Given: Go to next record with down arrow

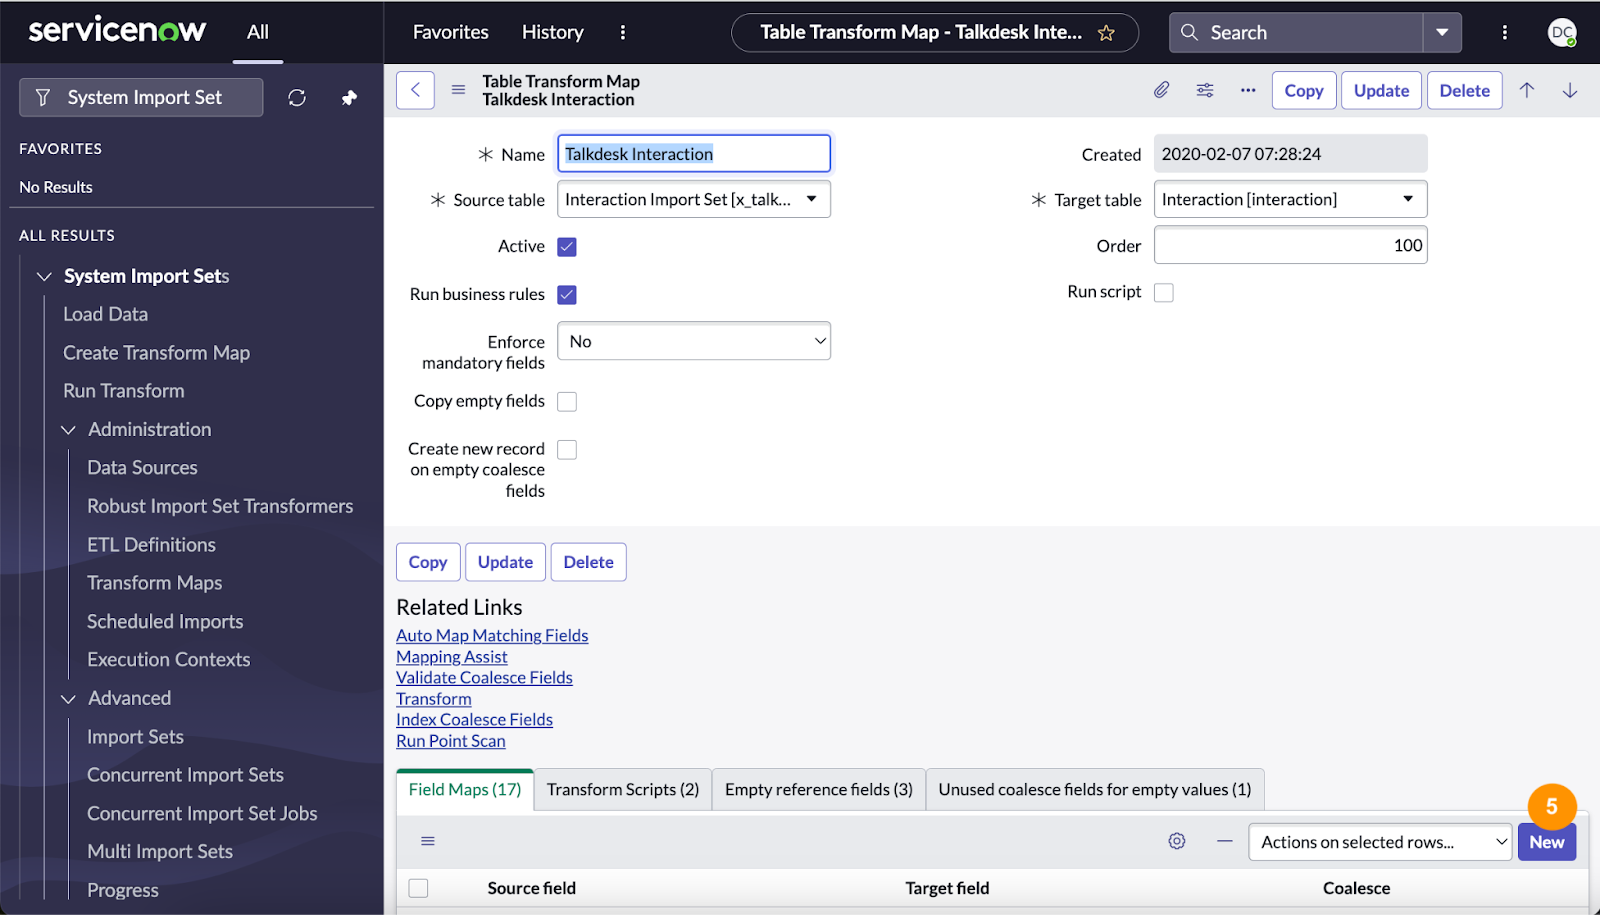Looking at the screenshot, I should [1570, 90].
